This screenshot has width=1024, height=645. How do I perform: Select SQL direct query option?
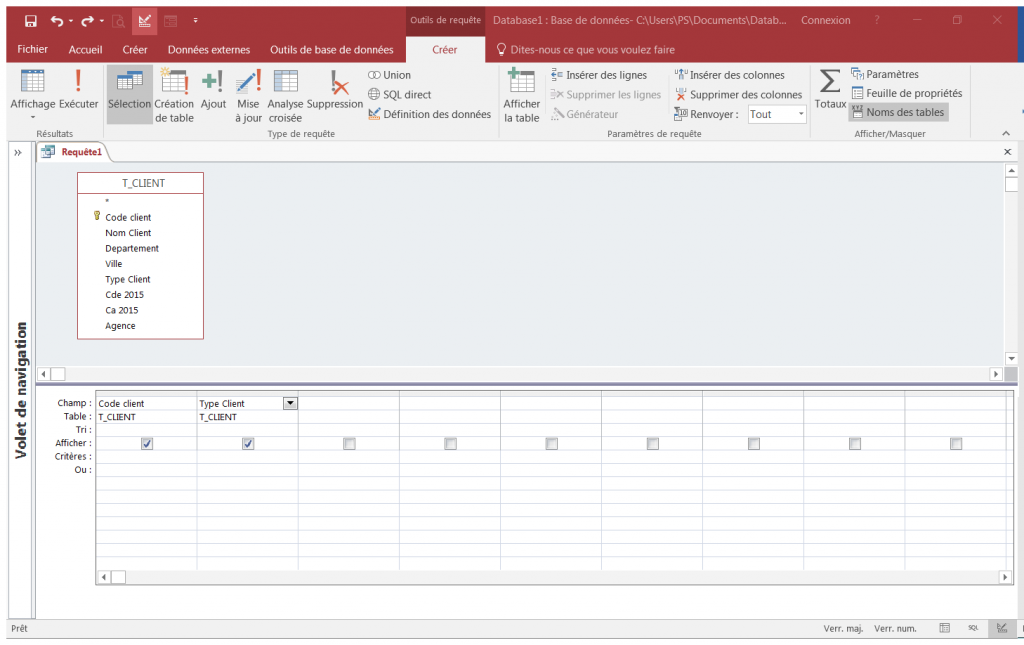coord(400,95)
